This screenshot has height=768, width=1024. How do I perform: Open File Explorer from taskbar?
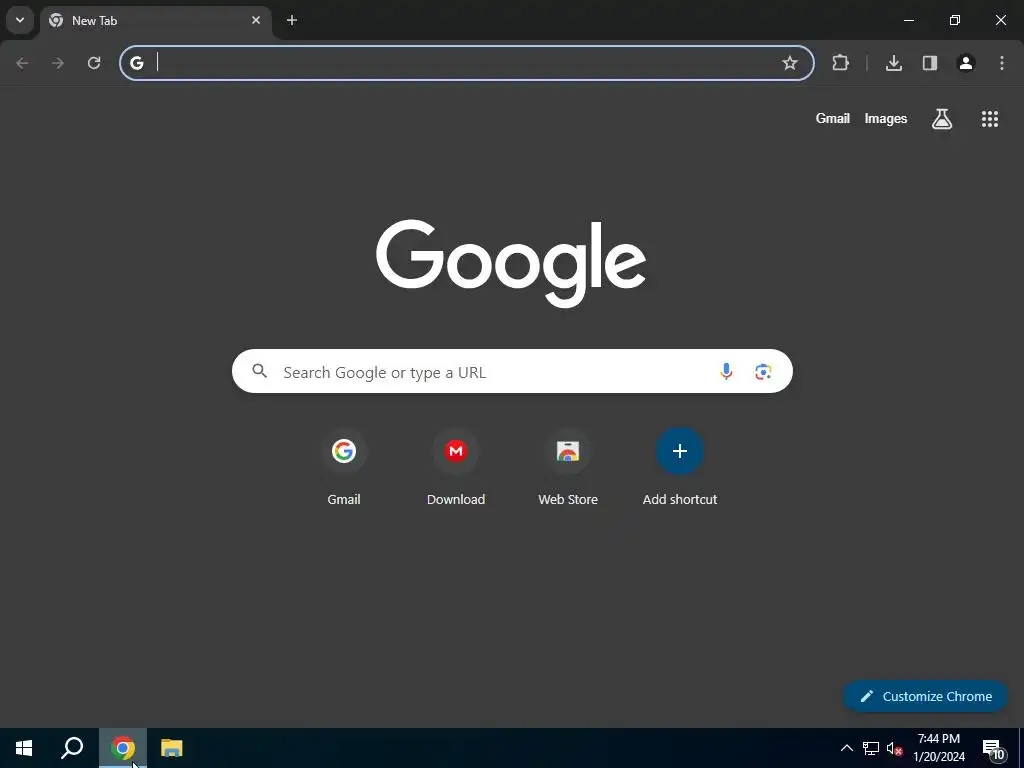(x=172, y=748)
